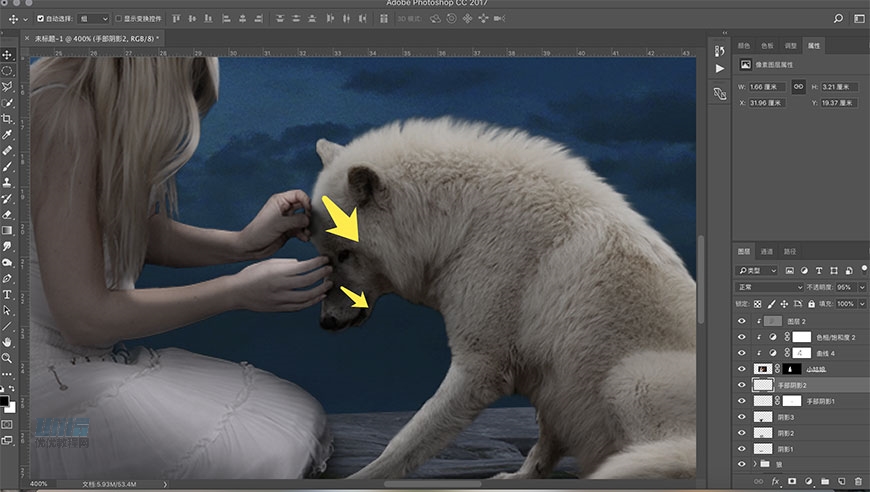Hide the 阴影3 layer

(742, 417)
